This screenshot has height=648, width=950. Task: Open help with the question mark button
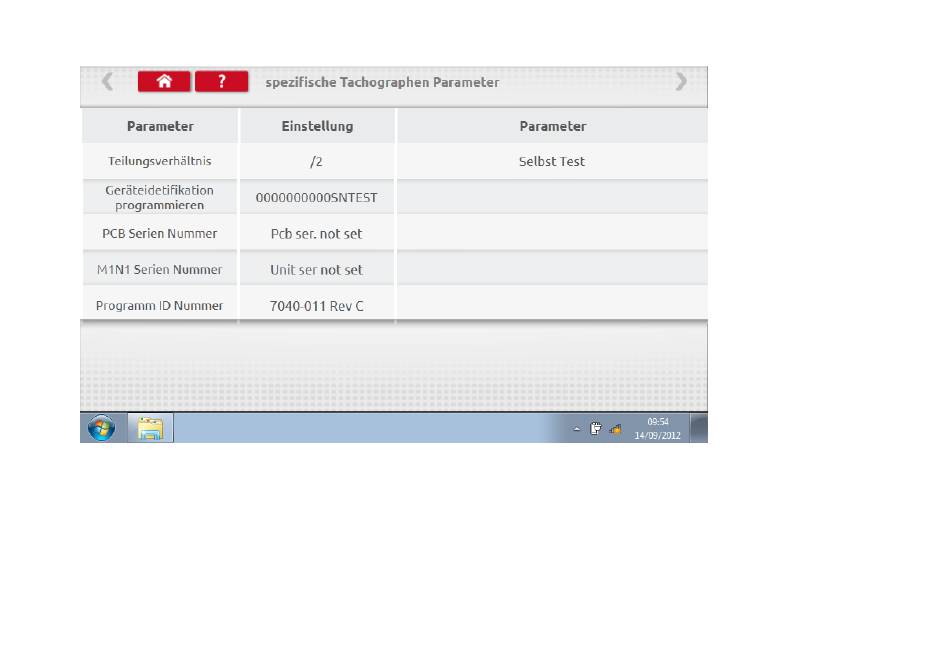pos(222,81)
